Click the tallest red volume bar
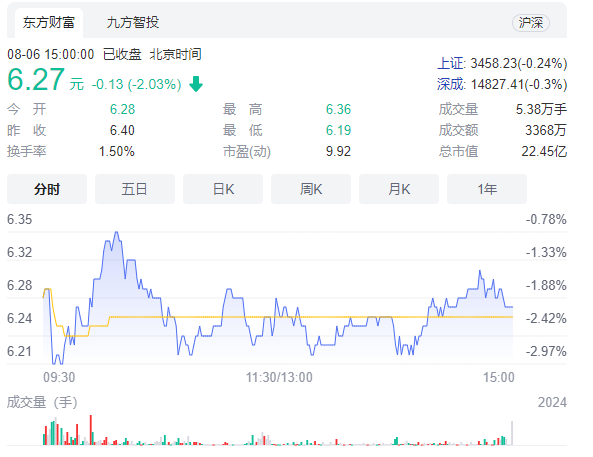The height and width of the screenshot is (457, 593). click(91, 430)
